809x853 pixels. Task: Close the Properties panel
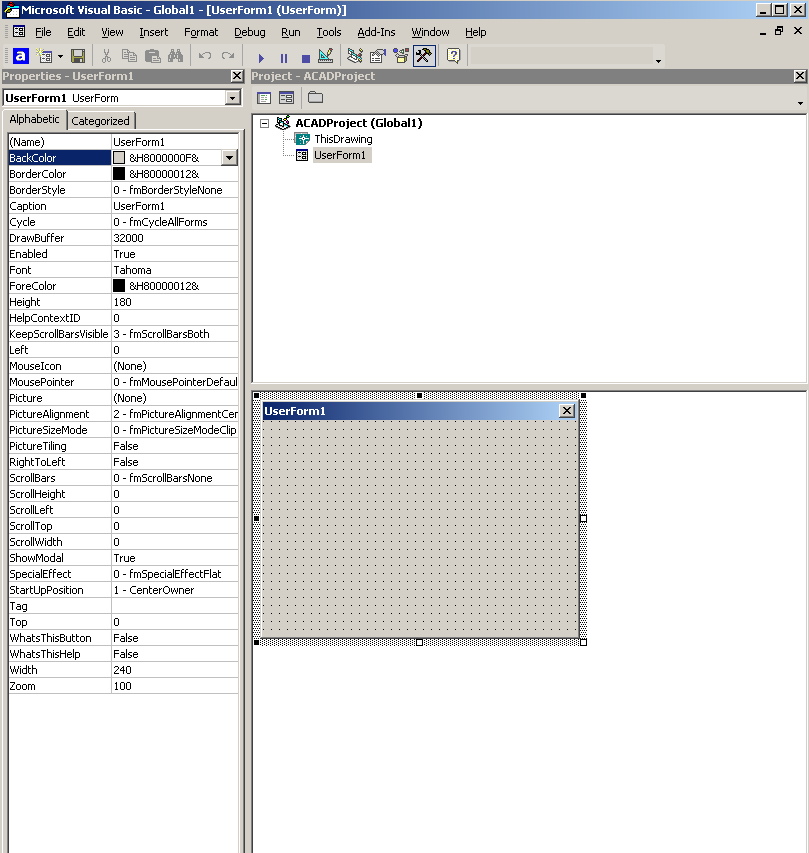(237, 76)
